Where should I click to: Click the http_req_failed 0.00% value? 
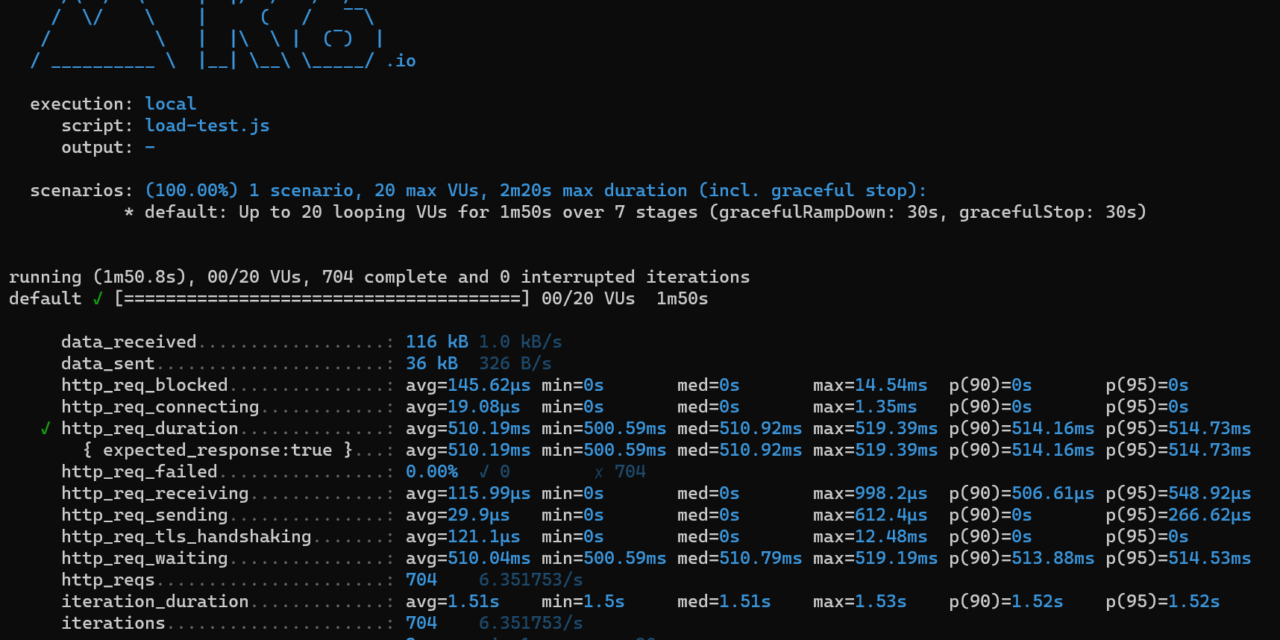pos(431,472)
